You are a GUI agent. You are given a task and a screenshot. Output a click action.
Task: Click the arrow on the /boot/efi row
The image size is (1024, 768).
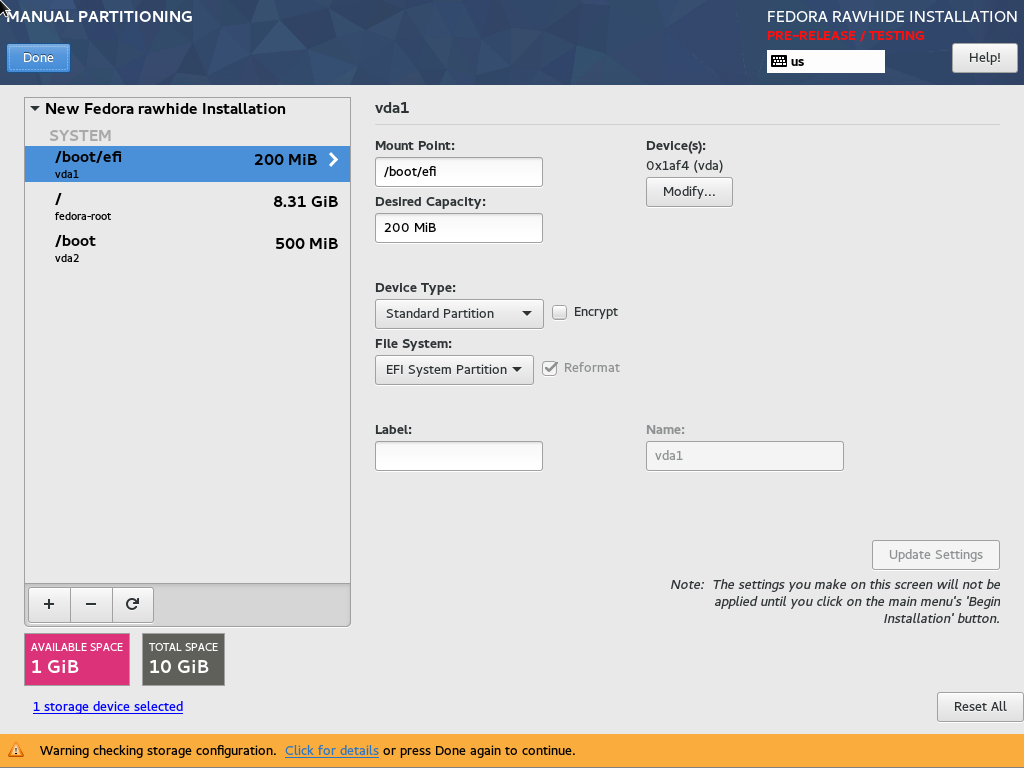[x=333, y=159]
